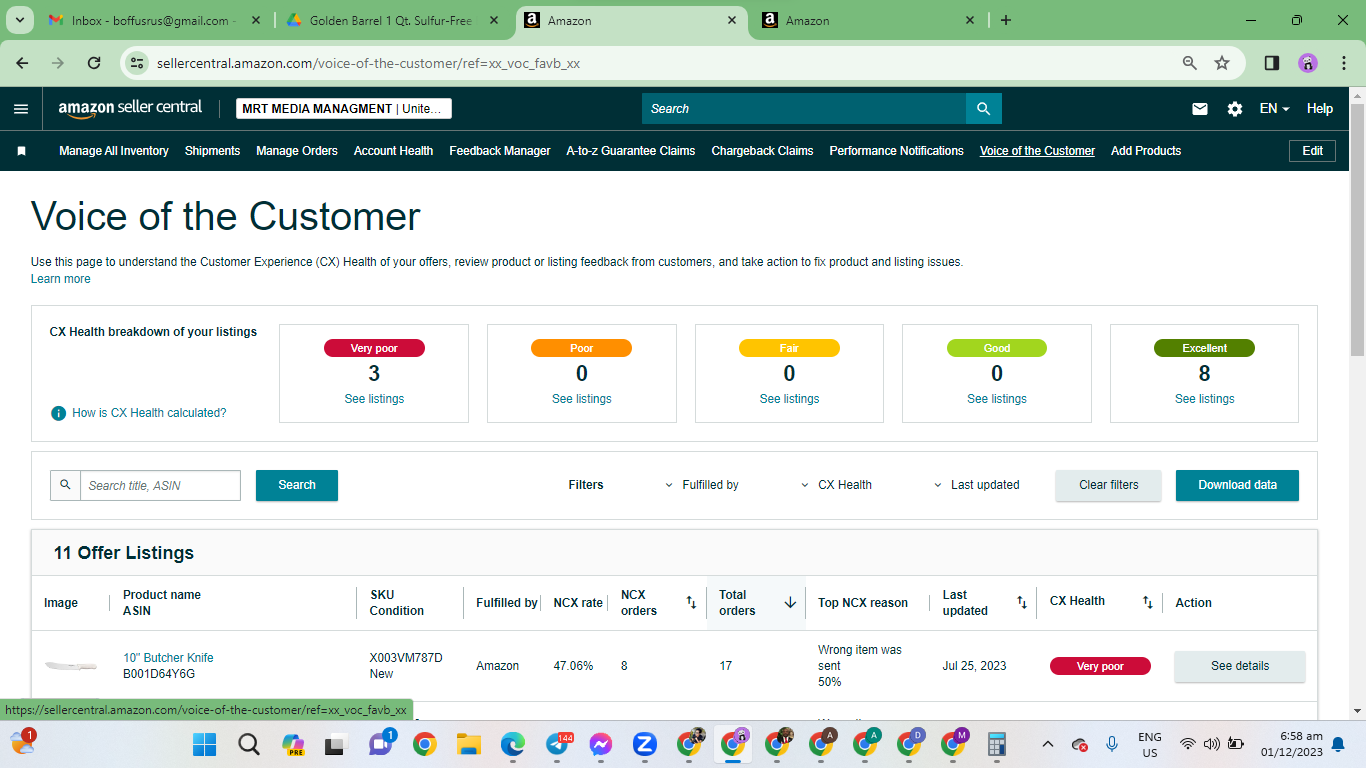
Task: Go to Add Products
Action: 1146,151
